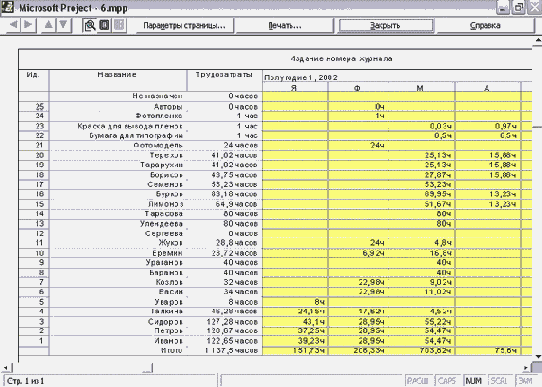The image size is (542, 387).
Task: Click the Печать print button
Action: pos(285,26)
